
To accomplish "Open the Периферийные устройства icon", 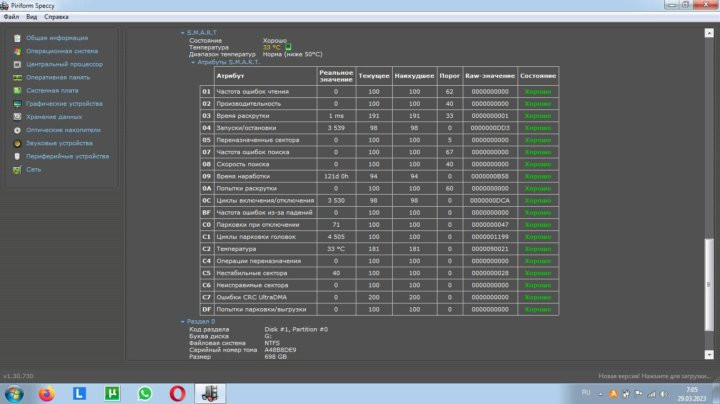I will [x=17, y=157].
